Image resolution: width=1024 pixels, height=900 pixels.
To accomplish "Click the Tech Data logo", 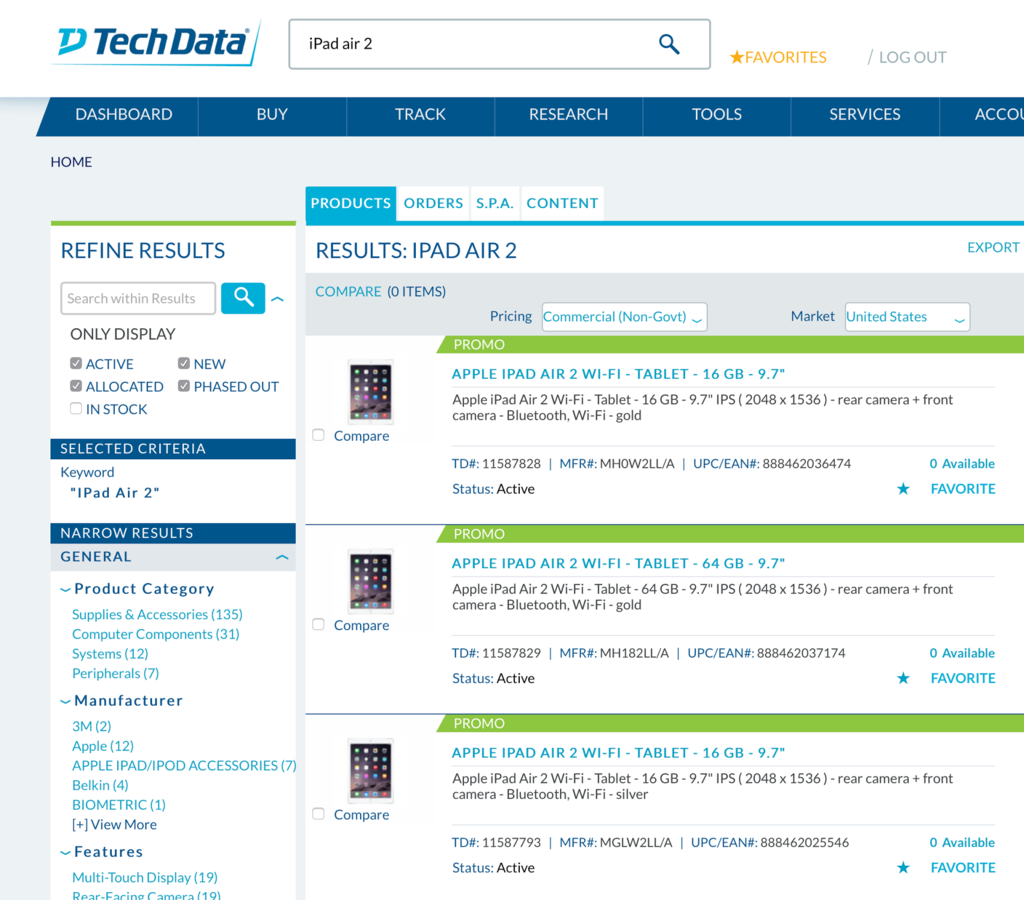I will point(156,42).
